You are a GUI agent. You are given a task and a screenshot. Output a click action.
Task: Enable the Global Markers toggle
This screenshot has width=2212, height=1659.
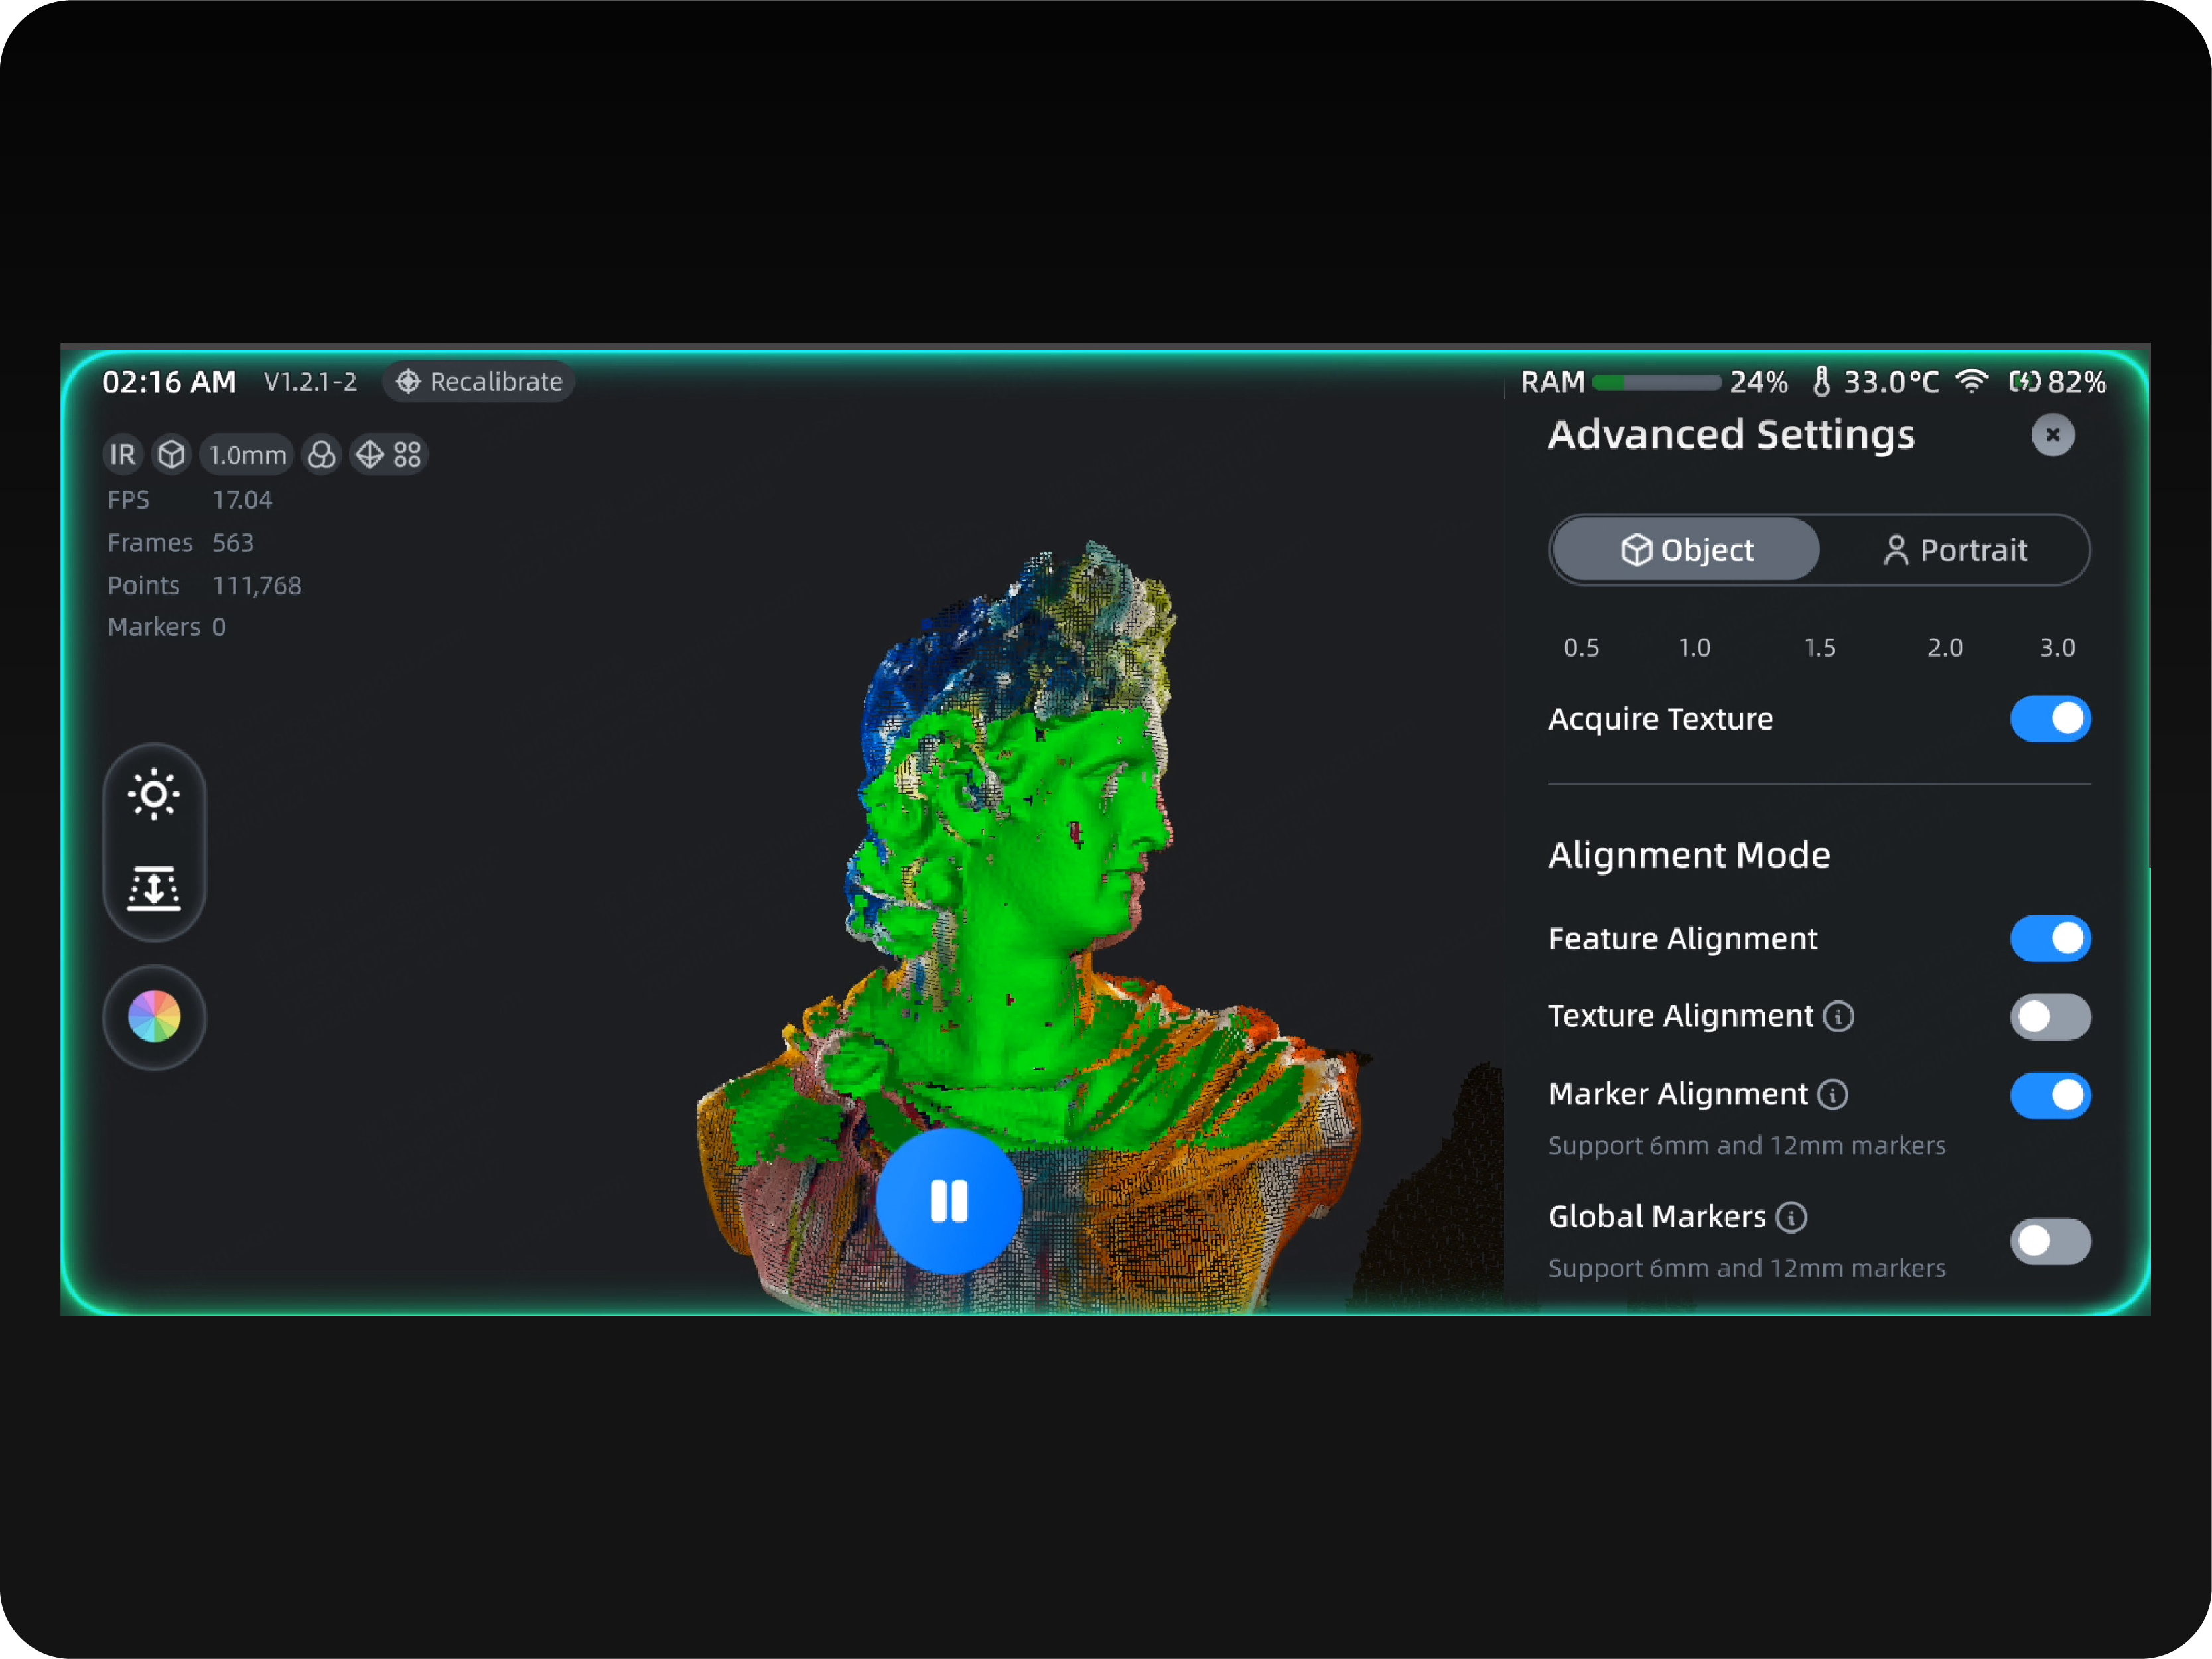pyautogui.click(x=2049, y=1241)
